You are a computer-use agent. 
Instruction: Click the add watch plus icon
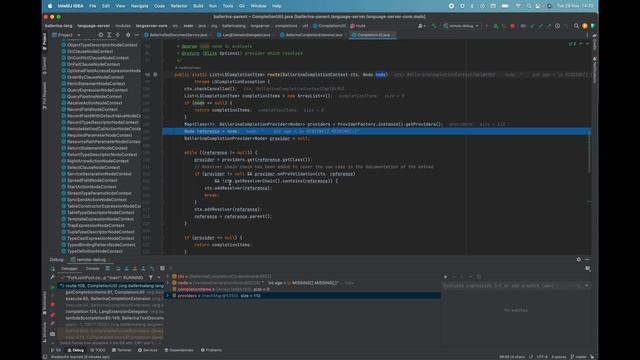pos(446,277)
